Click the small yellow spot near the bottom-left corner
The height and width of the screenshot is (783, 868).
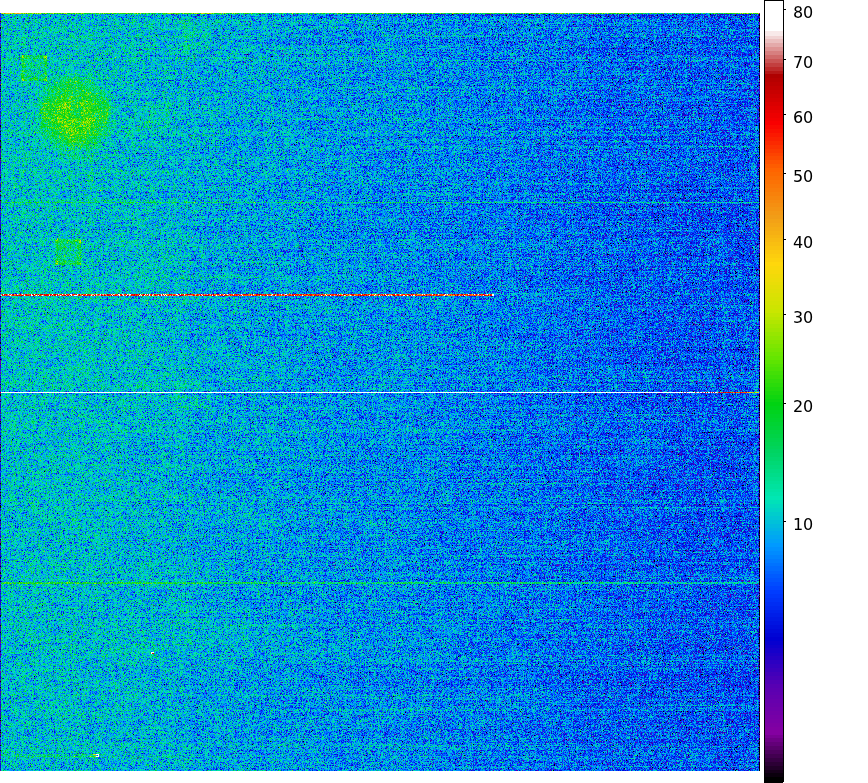93,755
